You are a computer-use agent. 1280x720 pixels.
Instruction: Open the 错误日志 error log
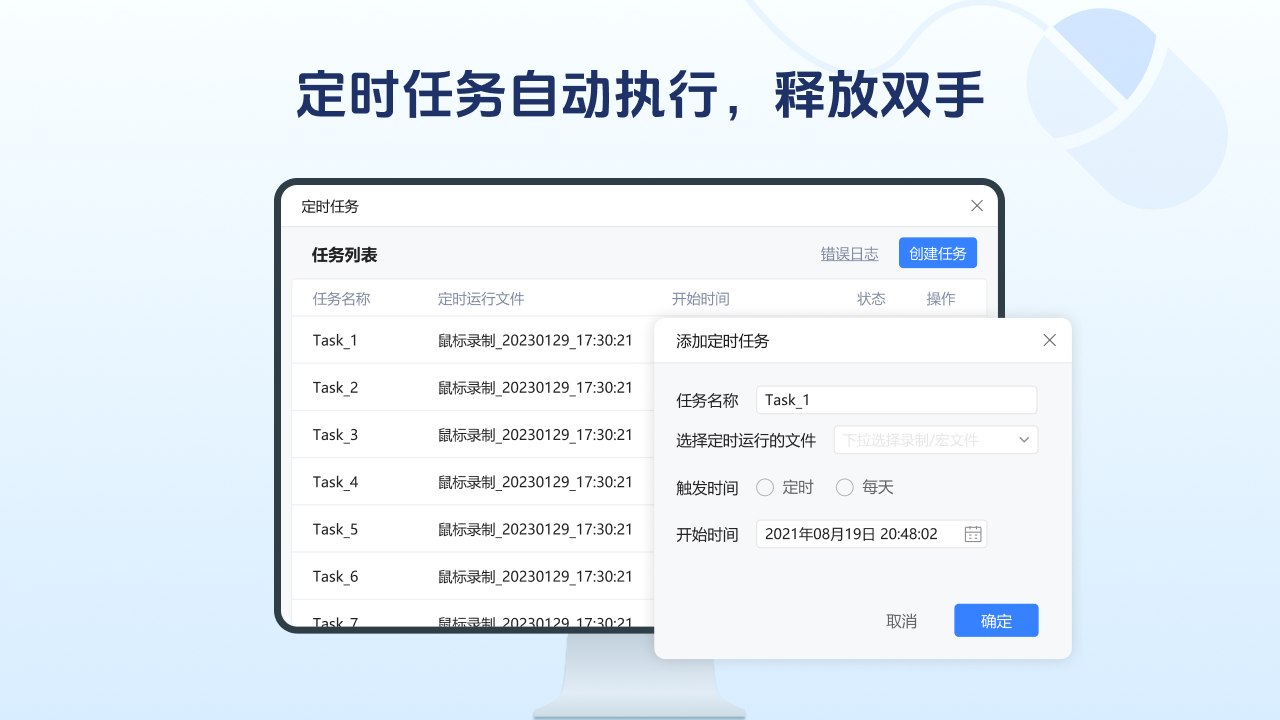pyautogui.click(x=849, y=253)
